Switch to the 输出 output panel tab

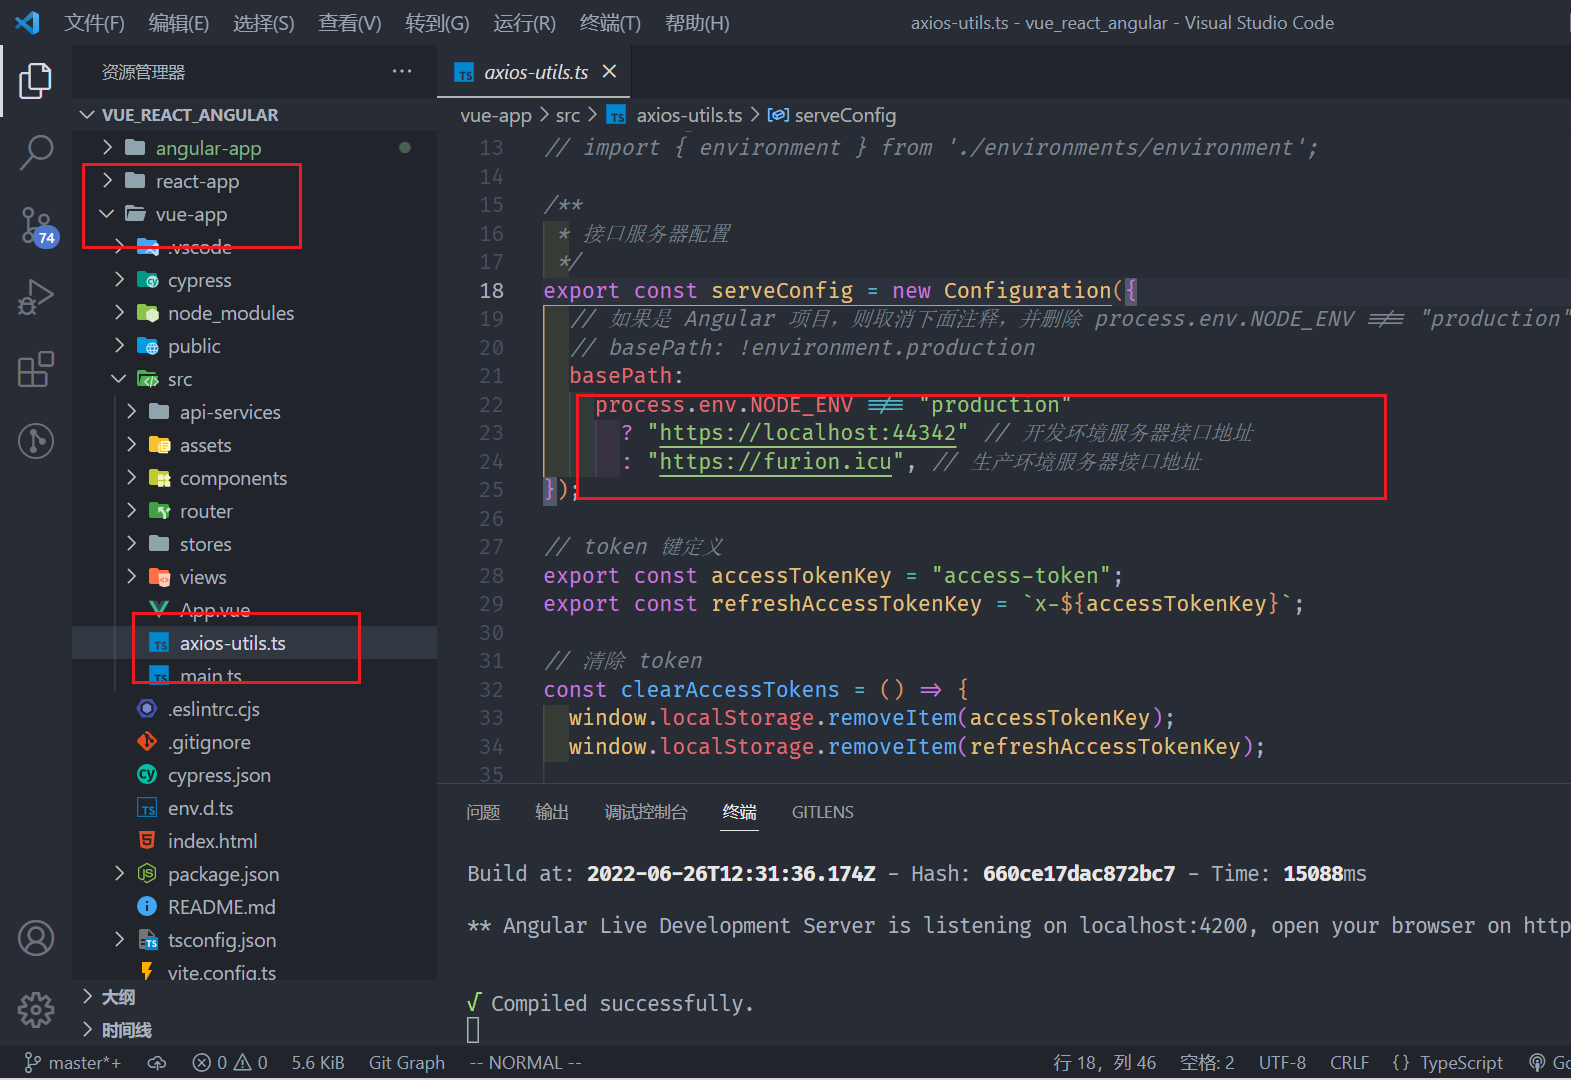tap(552, 812)
